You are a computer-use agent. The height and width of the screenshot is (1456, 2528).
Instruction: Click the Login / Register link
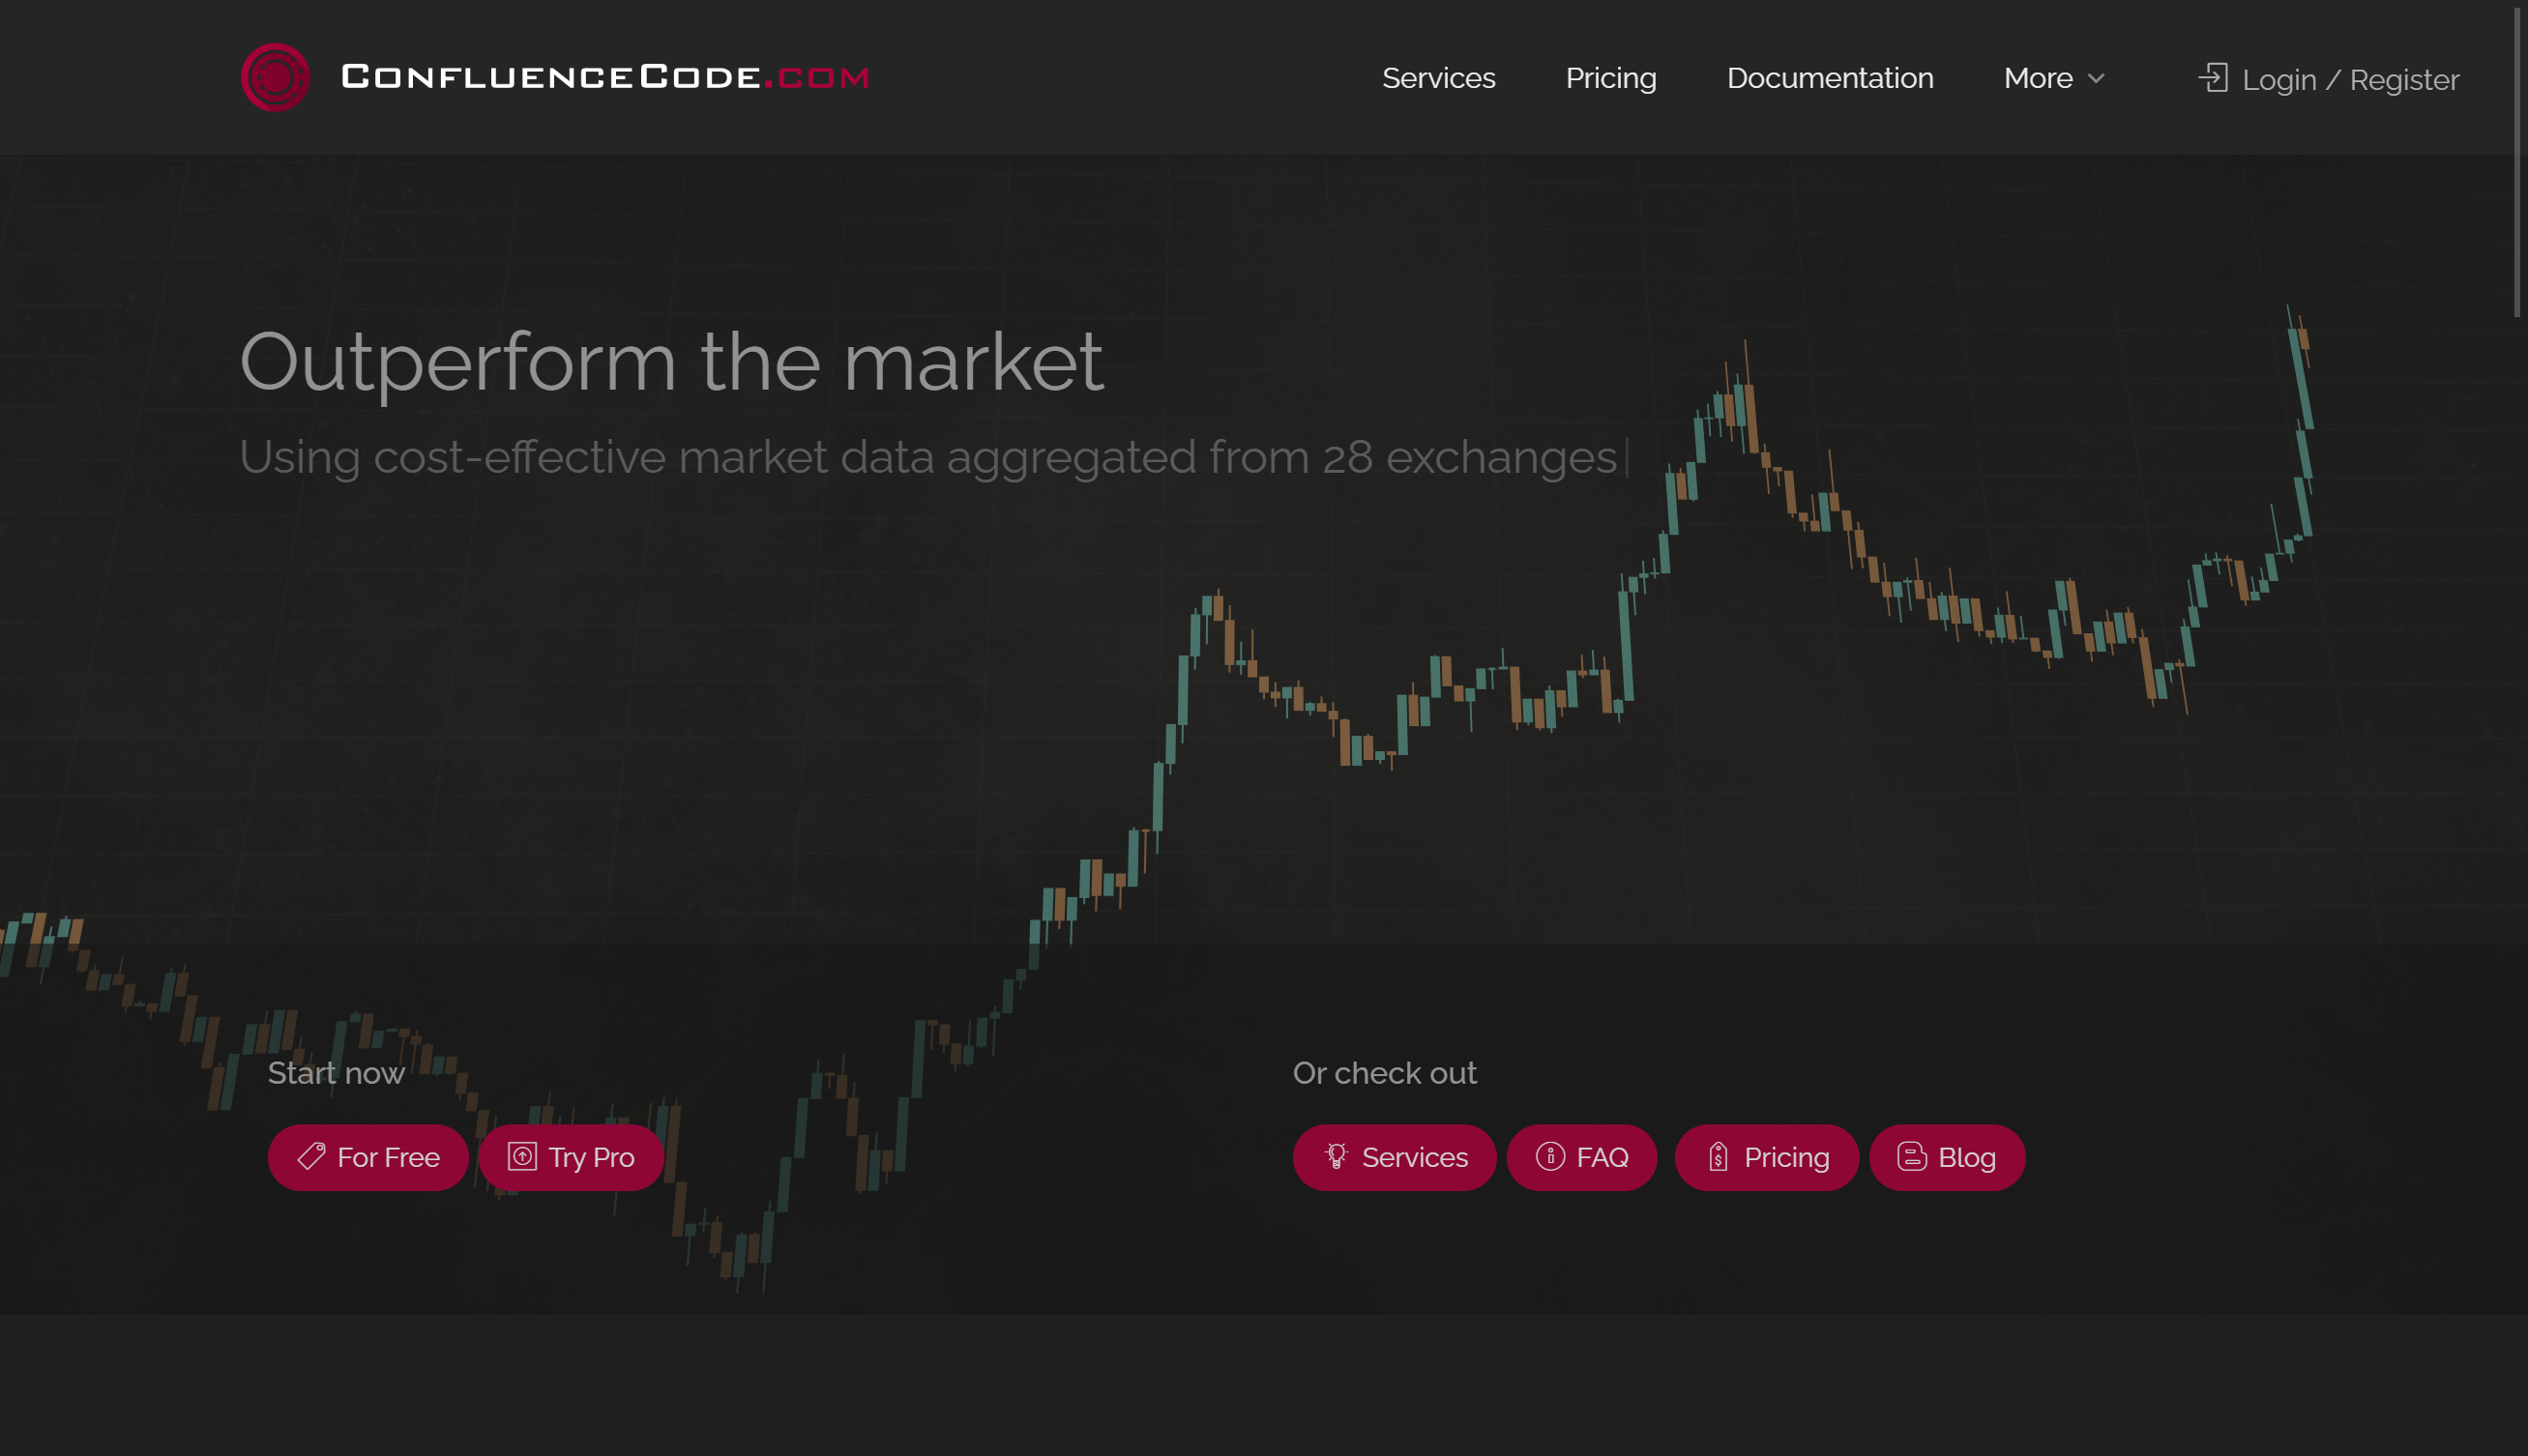(x=2350, y=79)
